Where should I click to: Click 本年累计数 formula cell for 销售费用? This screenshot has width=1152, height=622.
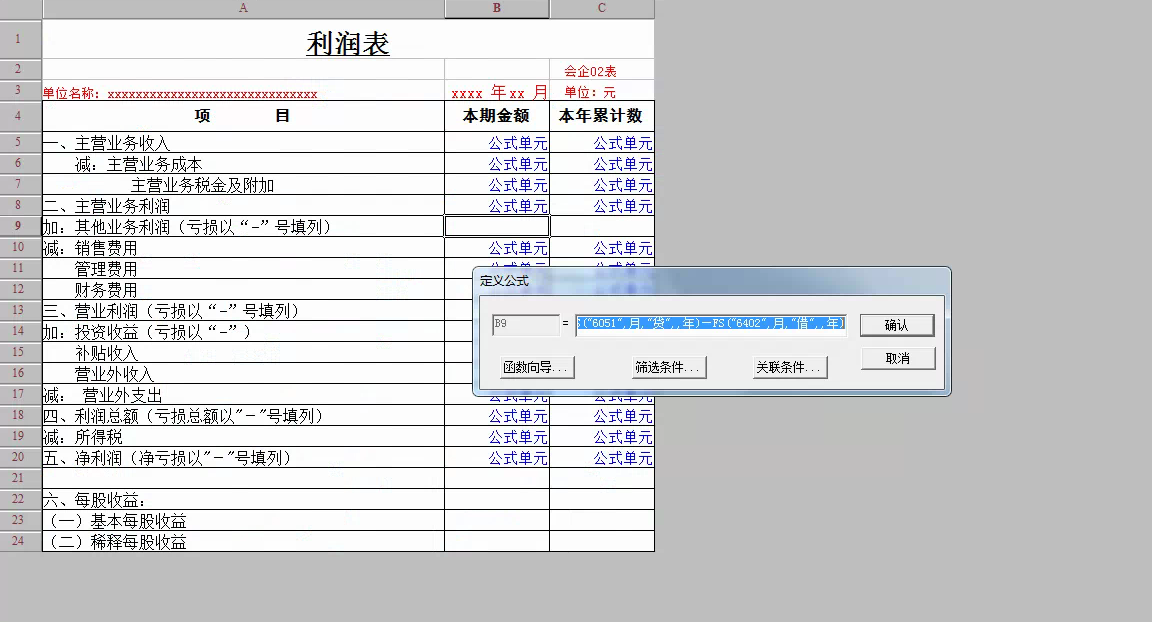click(x=602, y=247)
